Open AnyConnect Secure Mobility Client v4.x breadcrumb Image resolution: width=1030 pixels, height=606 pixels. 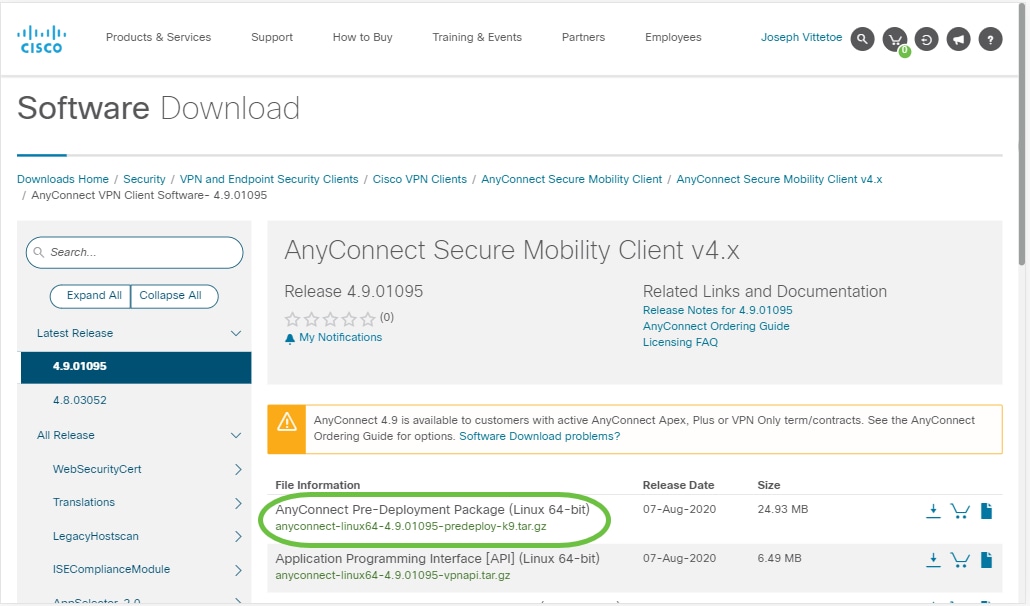point(779,179)
